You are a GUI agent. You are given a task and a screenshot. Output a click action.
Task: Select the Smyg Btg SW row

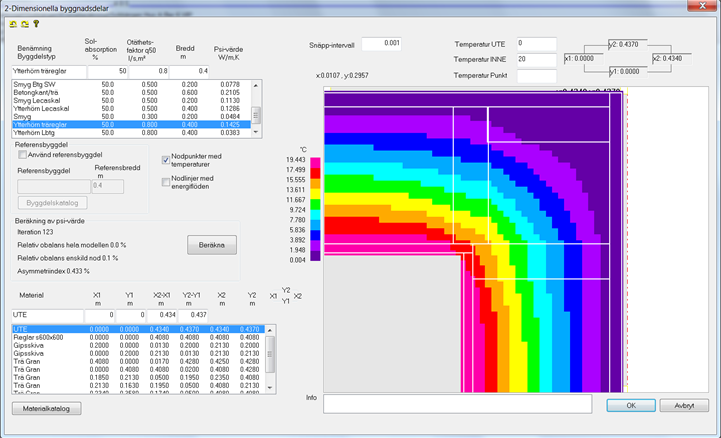click(x=132, y=85)
